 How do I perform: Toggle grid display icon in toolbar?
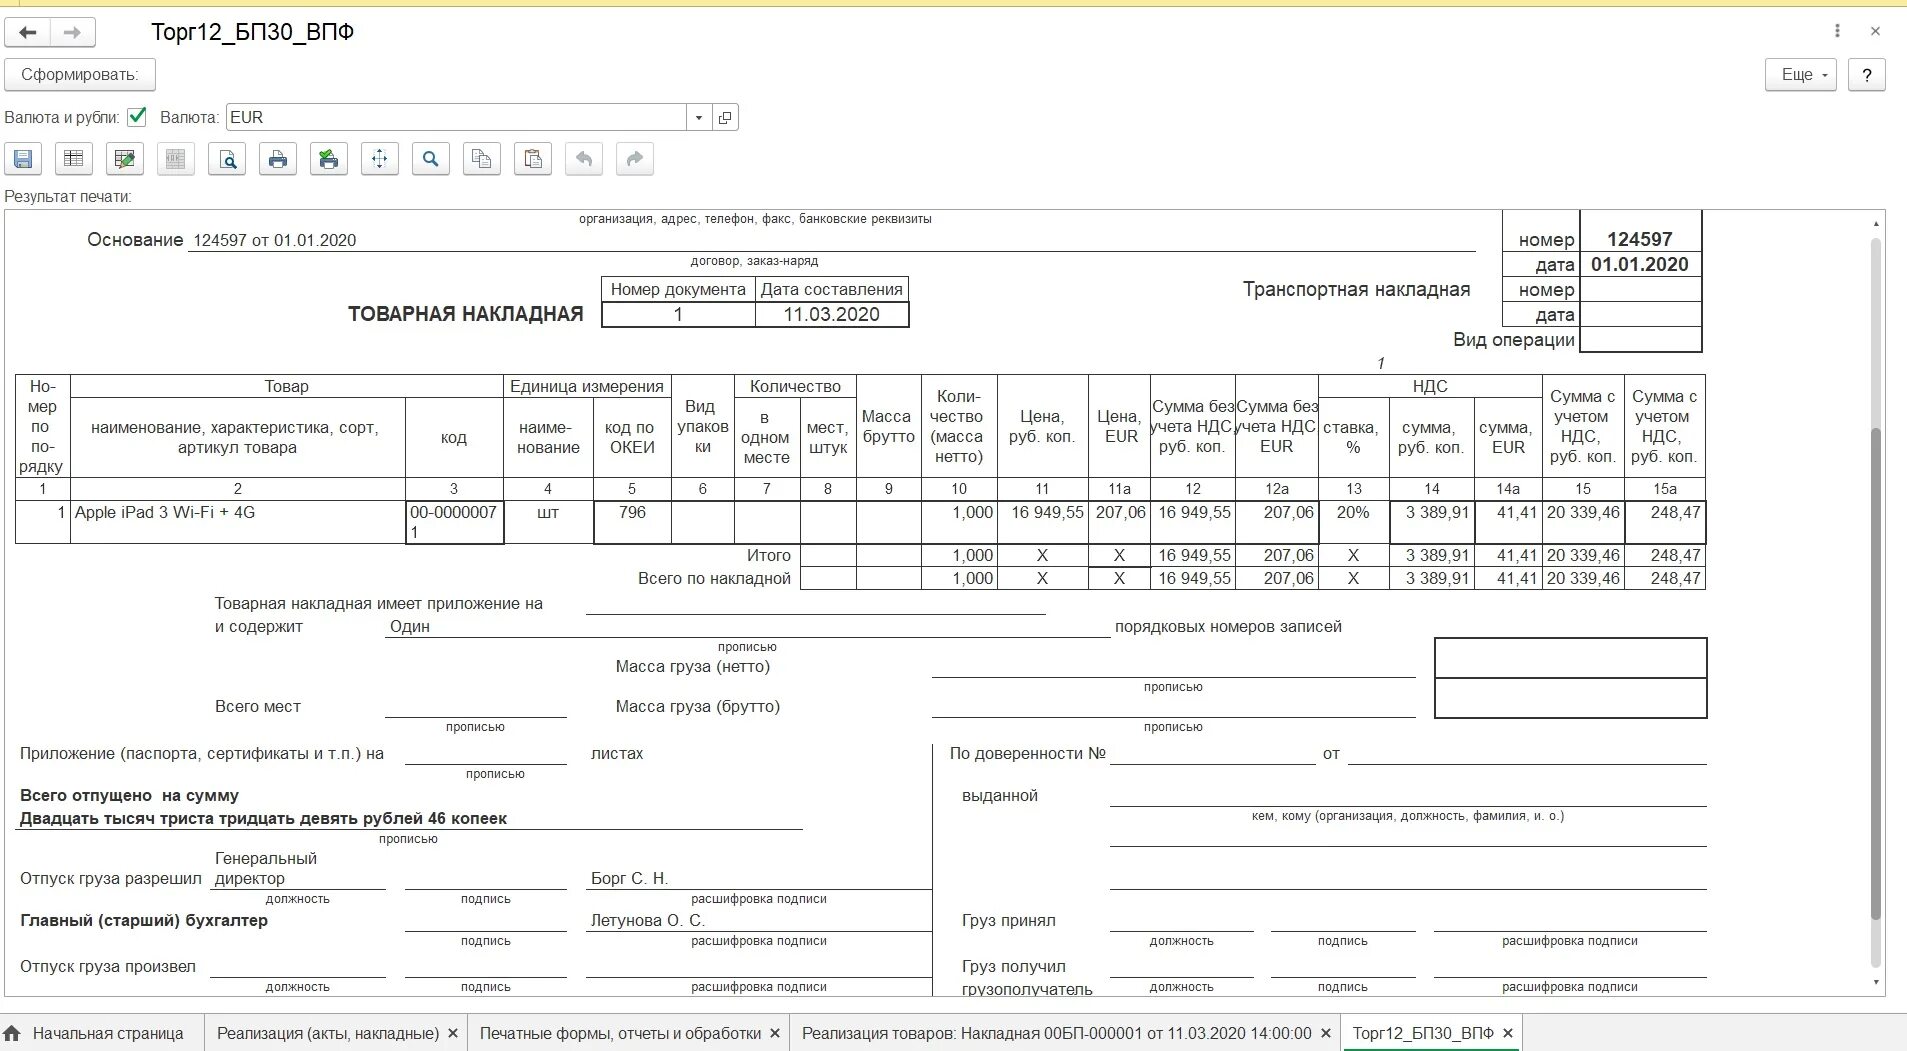coord(74,159)
